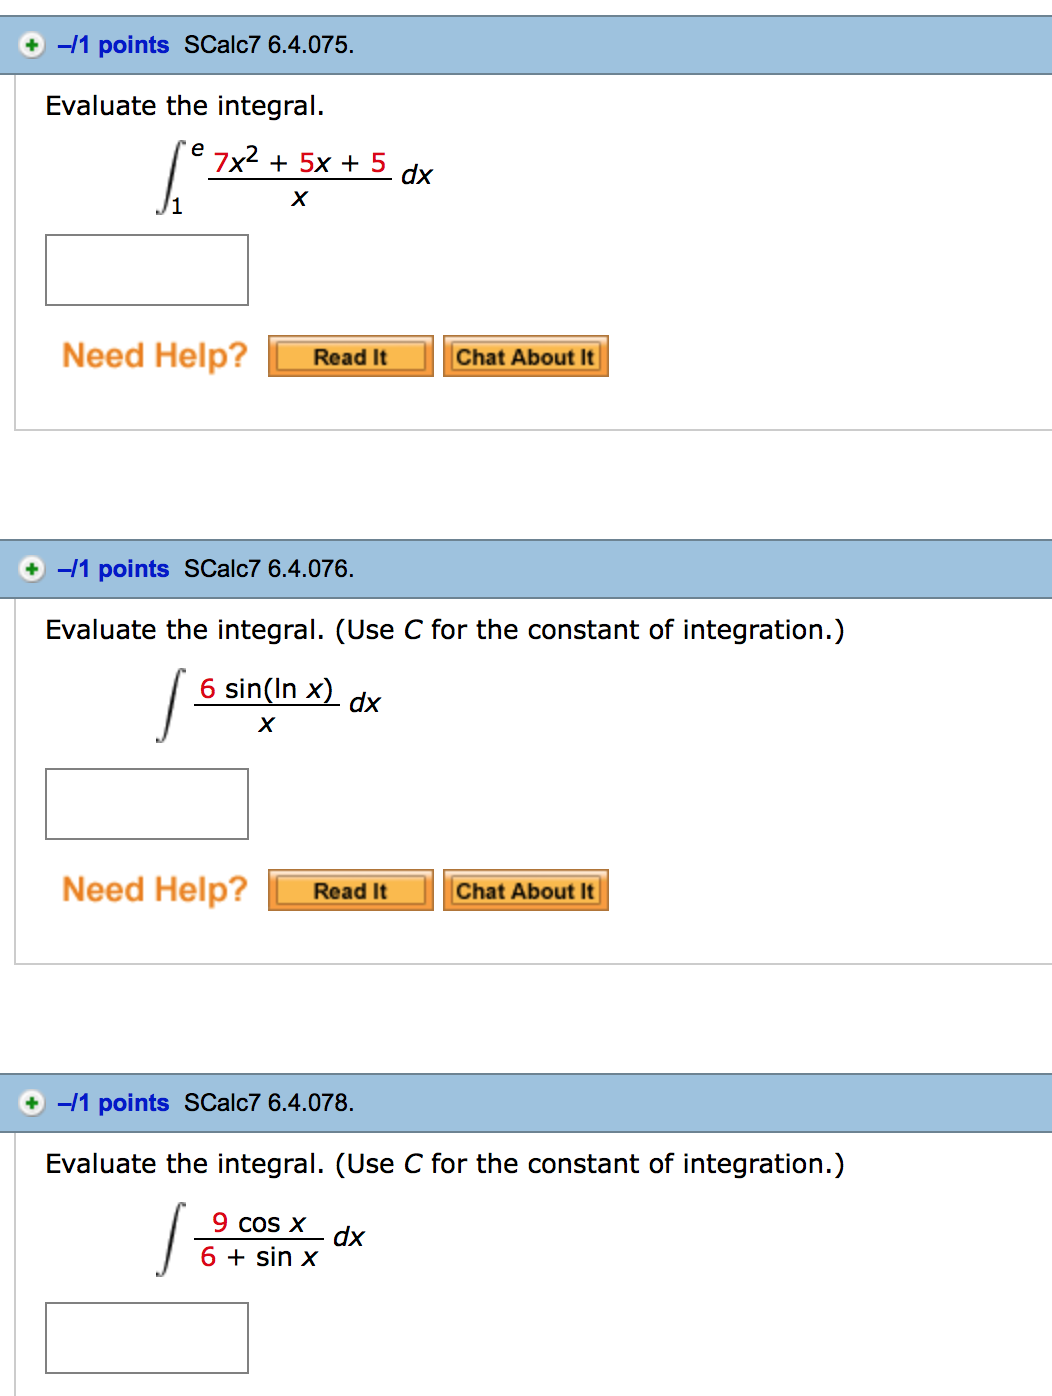Select the answer field for the sin(ln x) integral

pos(146,804)
